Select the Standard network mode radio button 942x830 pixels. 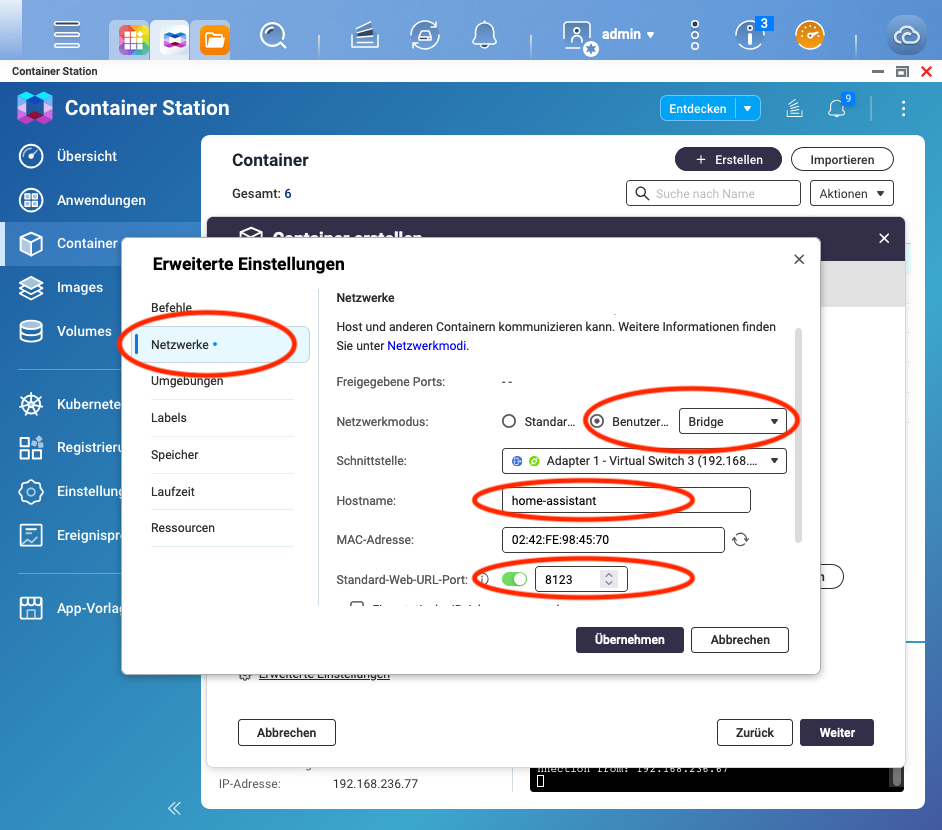coord(510,421)
